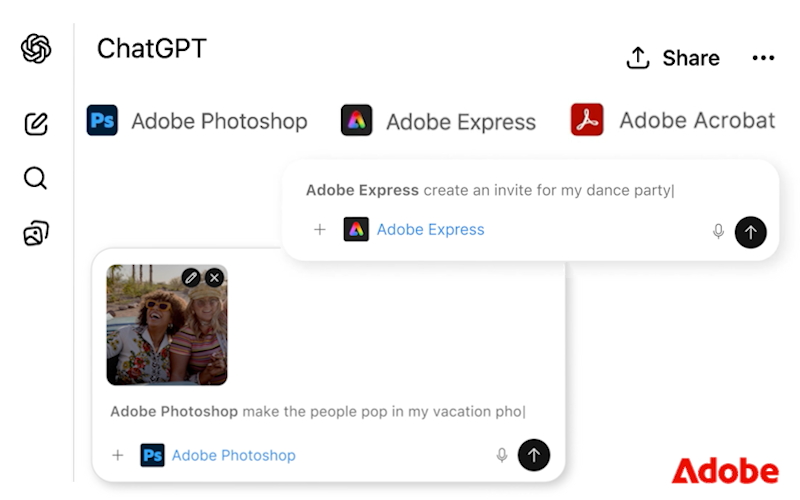The image size is (800, 500).
Task: Send the Adobe Express dance party prompt
Action: coord(750,232)
